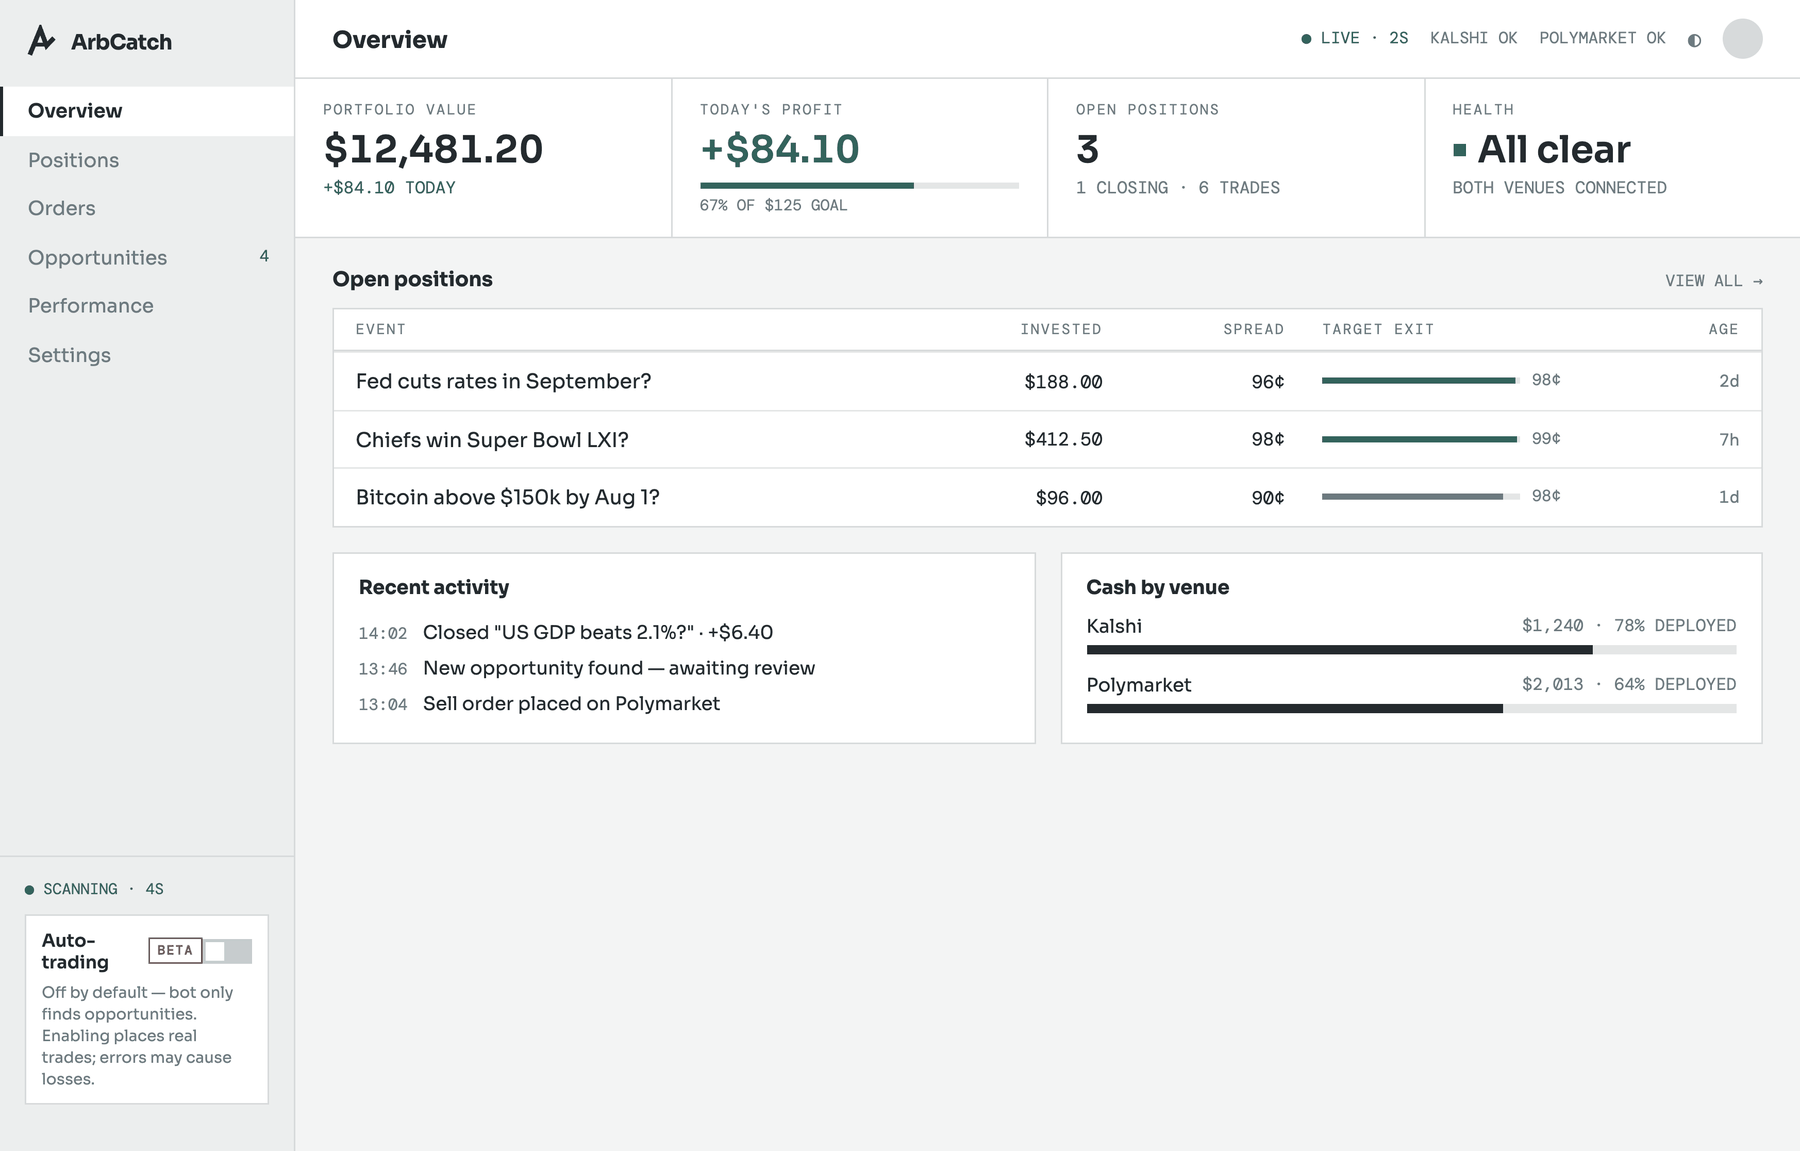Click the Cash by venue heading
Image resolution: width=1800 pixels, height=1151 pixels.
(x=1158, y=588)
